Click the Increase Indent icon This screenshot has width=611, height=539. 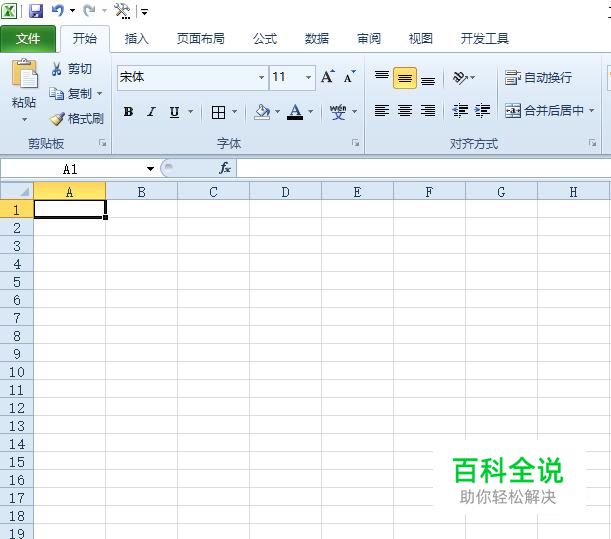482,111
